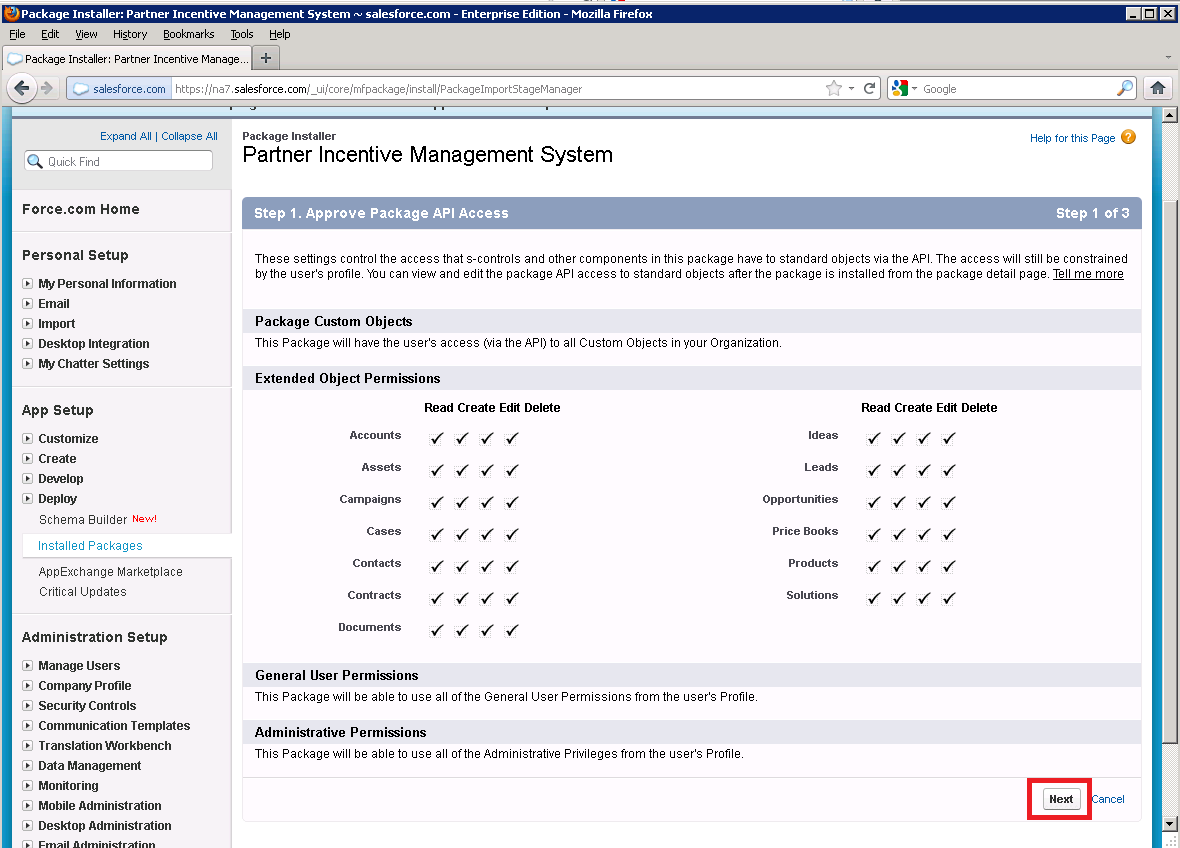1180x848 pixels.
Task: Click the browser Back arrow button
Action: 24,88
